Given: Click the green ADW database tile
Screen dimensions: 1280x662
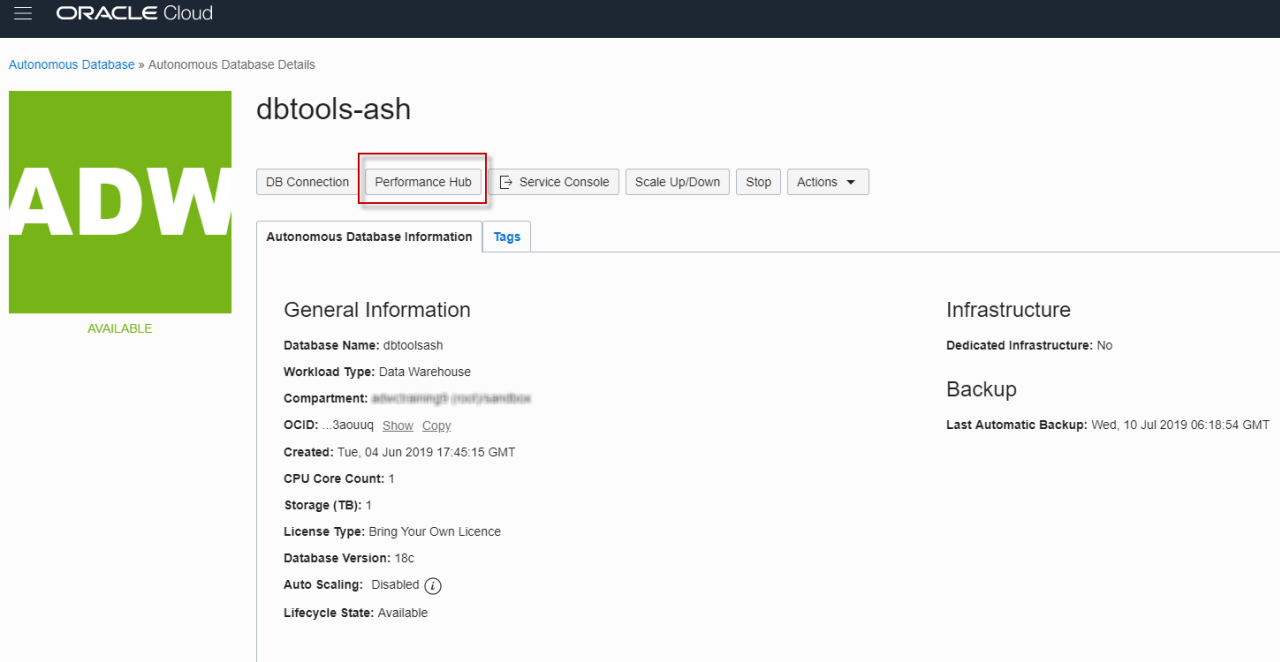Looking at the screenshot, I should [120, 202].
